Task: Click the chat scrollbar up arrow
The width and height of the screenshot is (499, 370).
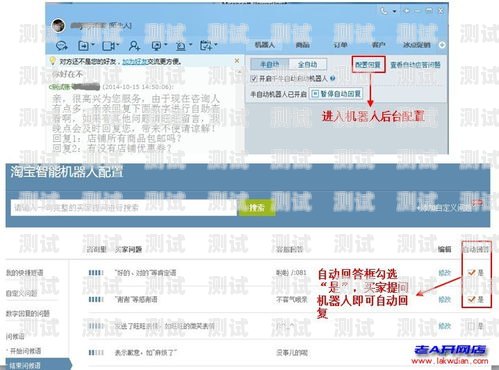Action: pos(240,72)
